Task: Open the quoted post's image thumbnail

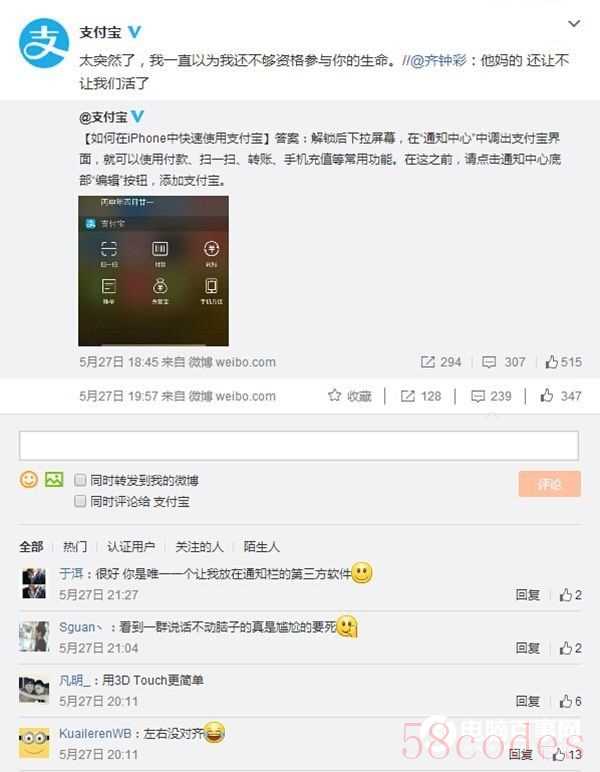Action: point(153,271)
